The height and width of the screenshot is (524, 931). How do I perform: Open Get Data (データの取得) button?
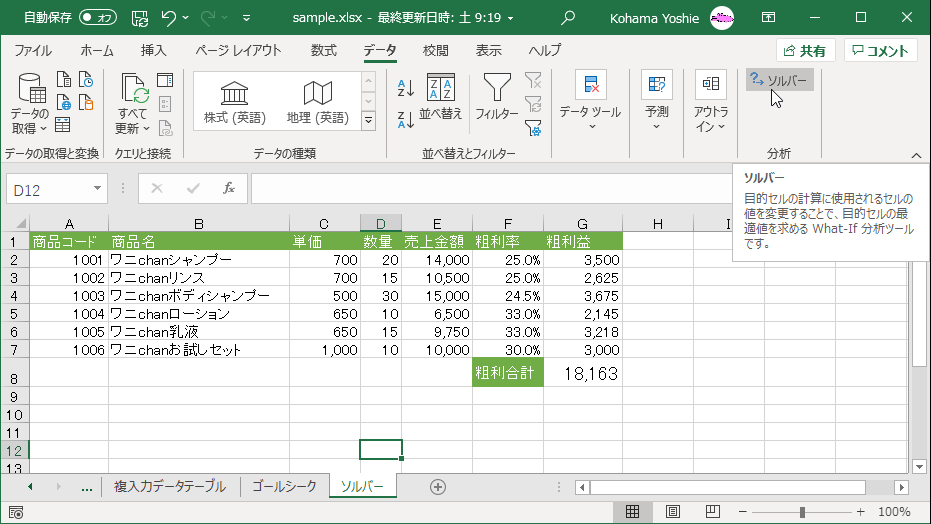tap(30, 104)
